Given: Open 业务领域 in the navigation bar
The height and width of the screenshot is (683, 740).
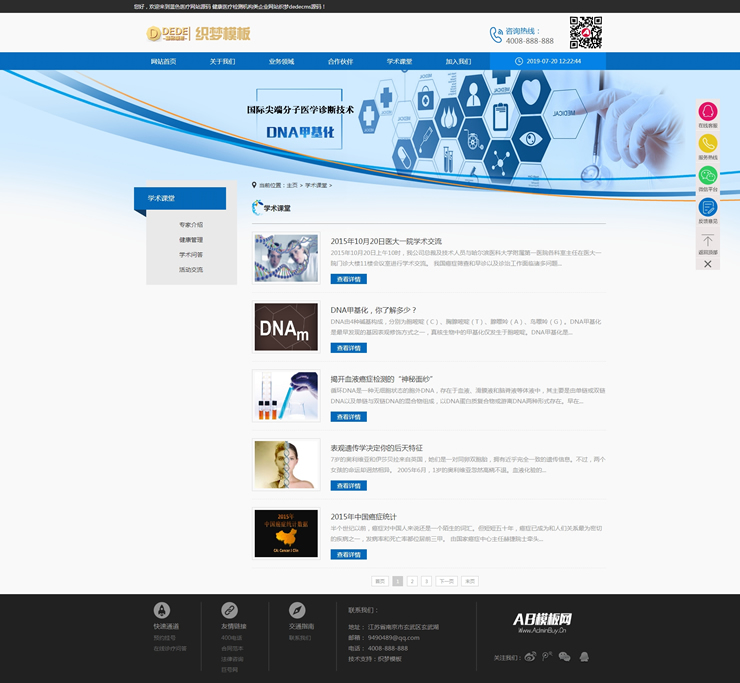Looking at the screenshot, I should coord(281,61).
